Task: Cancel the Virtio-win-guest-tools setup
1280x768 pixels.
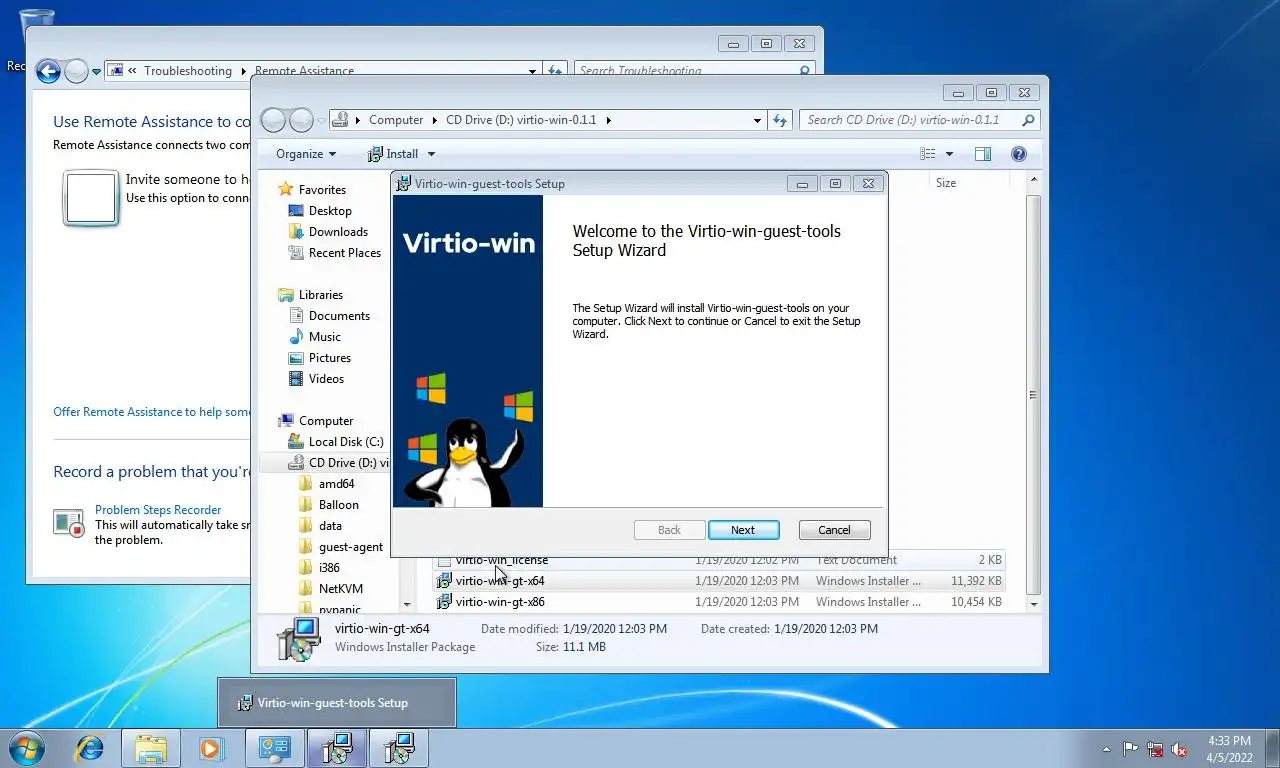Action: [x=834, y=530]
